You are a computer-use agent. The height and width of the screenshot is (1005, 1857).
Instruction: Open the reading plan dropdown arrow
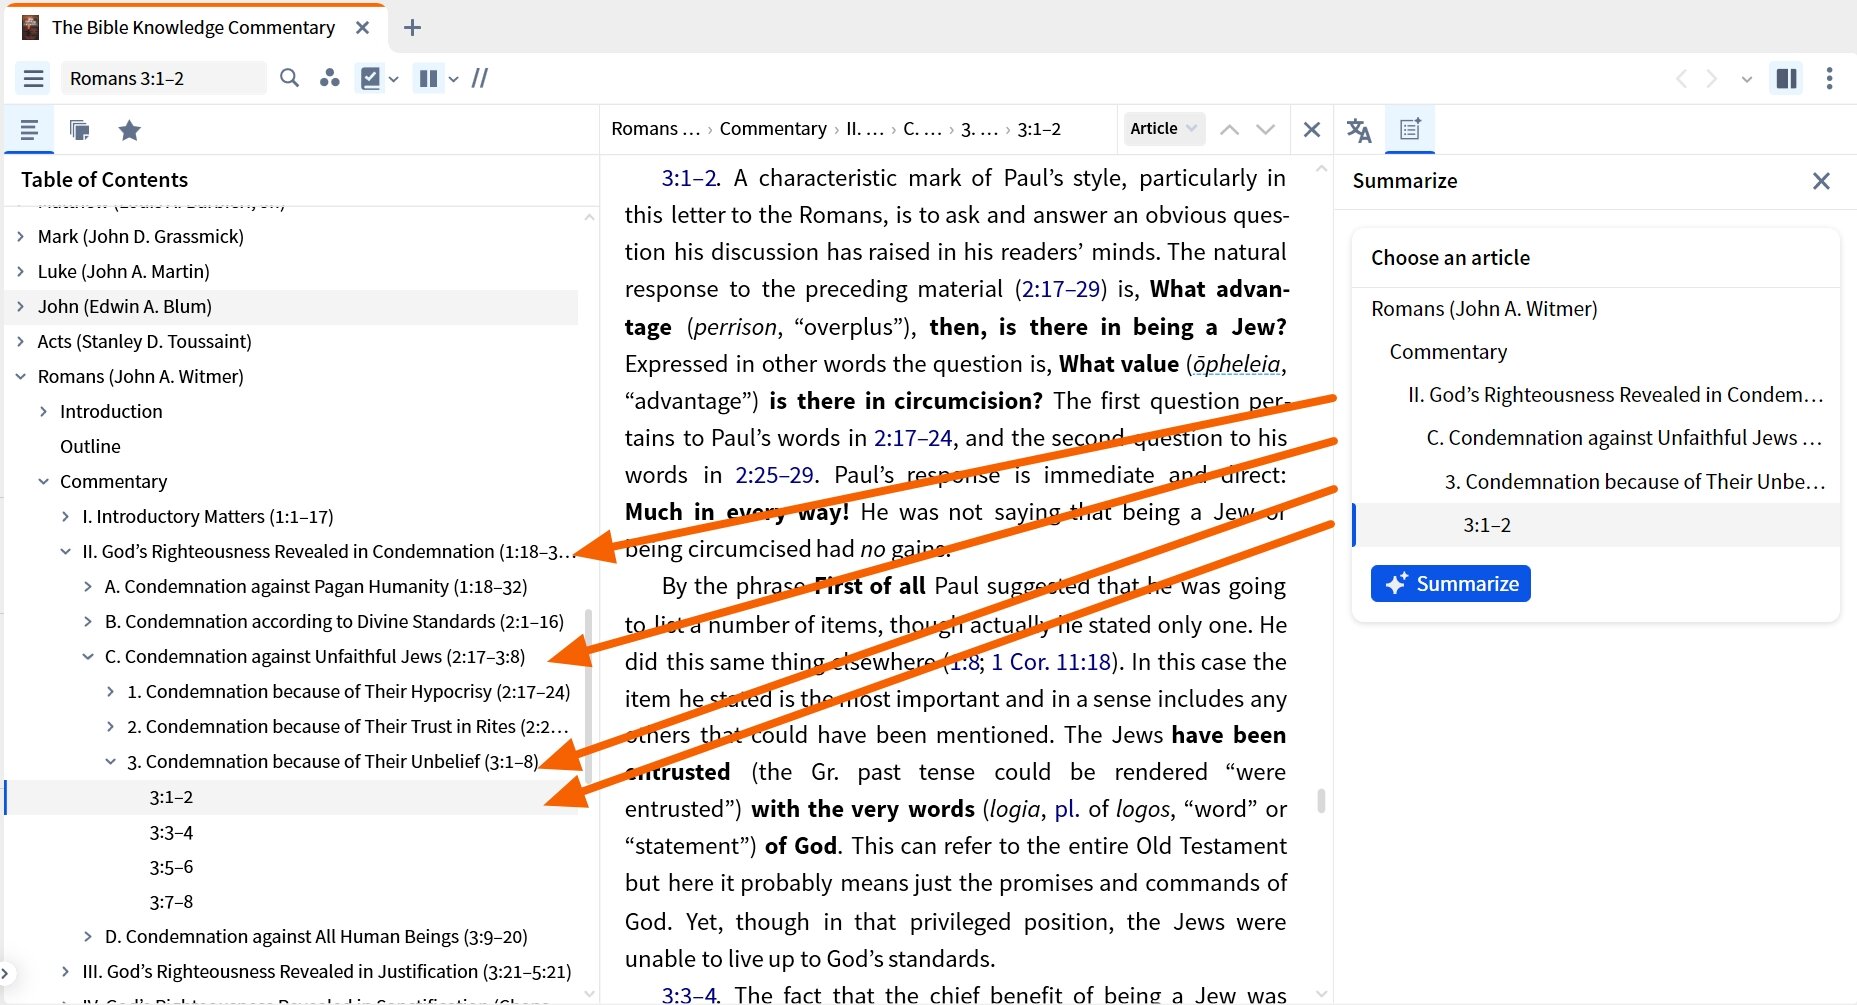[x=394, y=78]
